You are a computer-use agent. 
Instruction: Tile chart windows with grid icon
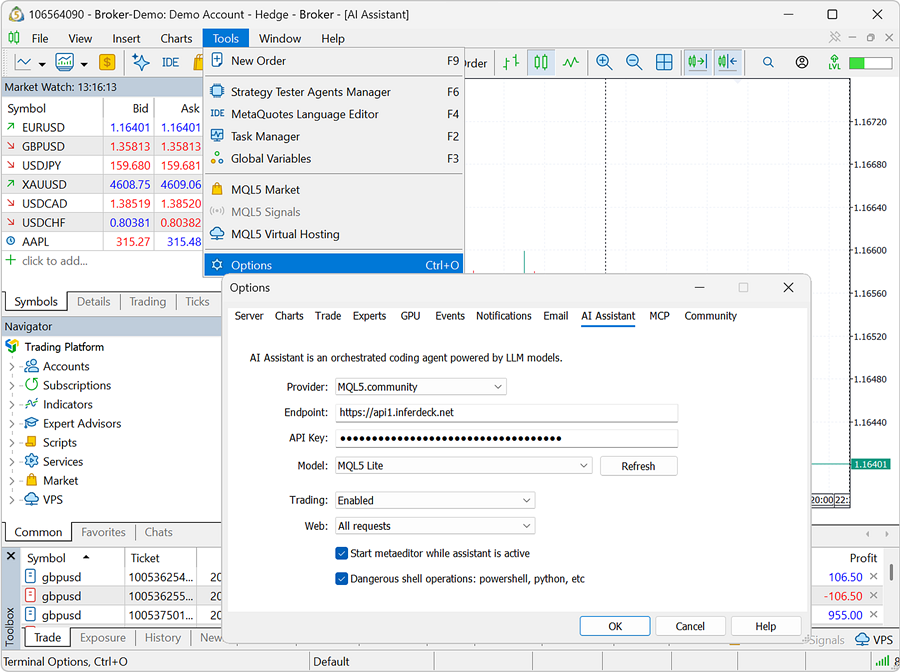point(664,62)
